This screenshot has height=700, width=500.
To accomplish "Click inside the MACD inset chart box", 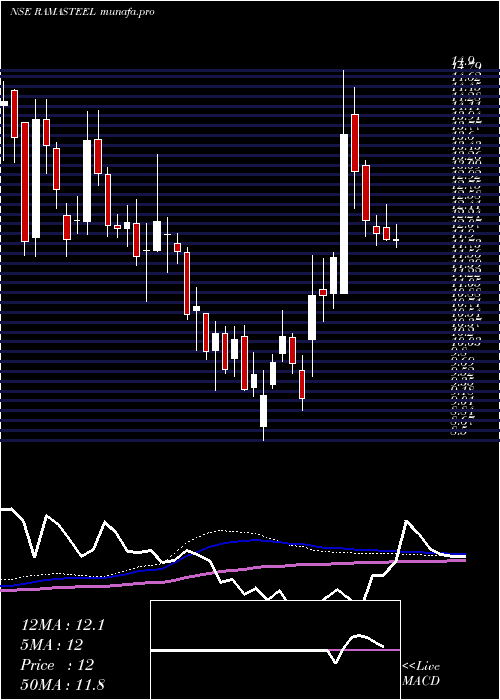I will pos(275,650).
